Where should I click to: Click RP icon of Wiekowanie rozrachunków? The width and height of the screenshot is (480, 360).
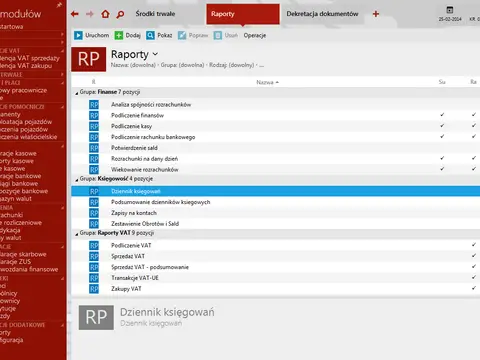click(x=94, y=170)
